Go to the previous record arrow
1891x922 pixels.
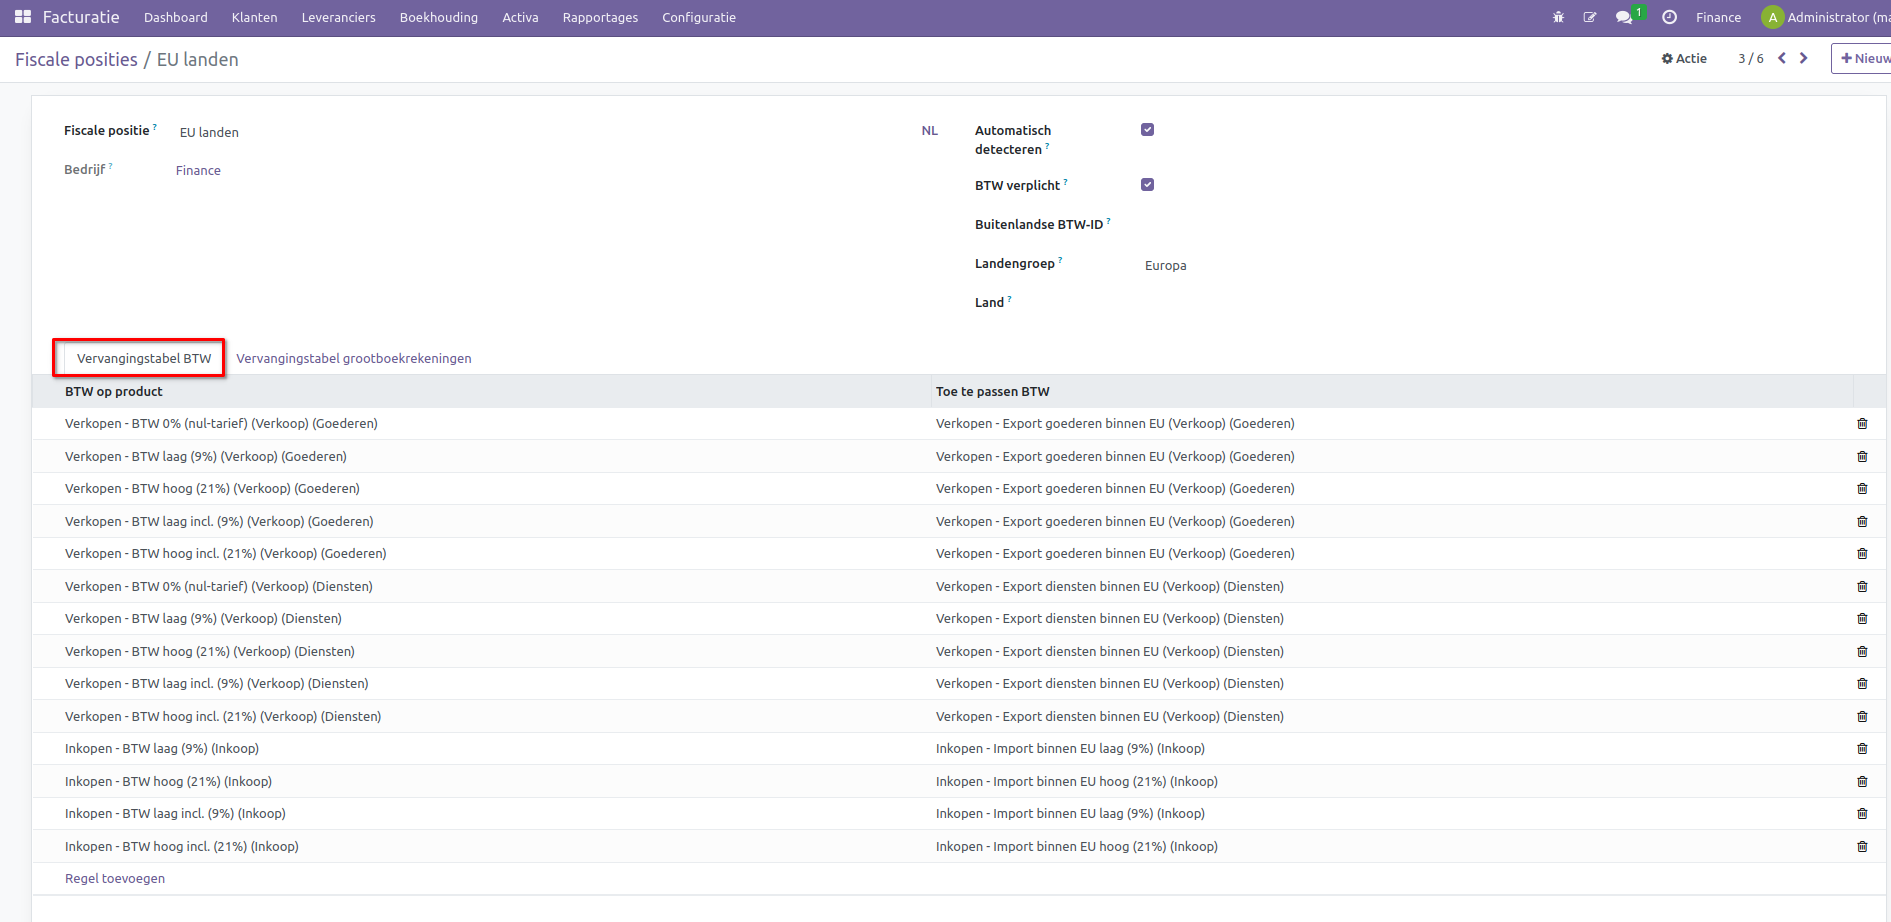click(x=1782, y=58)
